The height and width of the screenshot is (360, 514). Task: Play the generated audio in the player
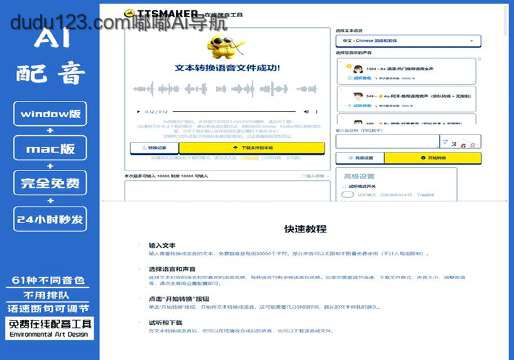click(138, 112)
